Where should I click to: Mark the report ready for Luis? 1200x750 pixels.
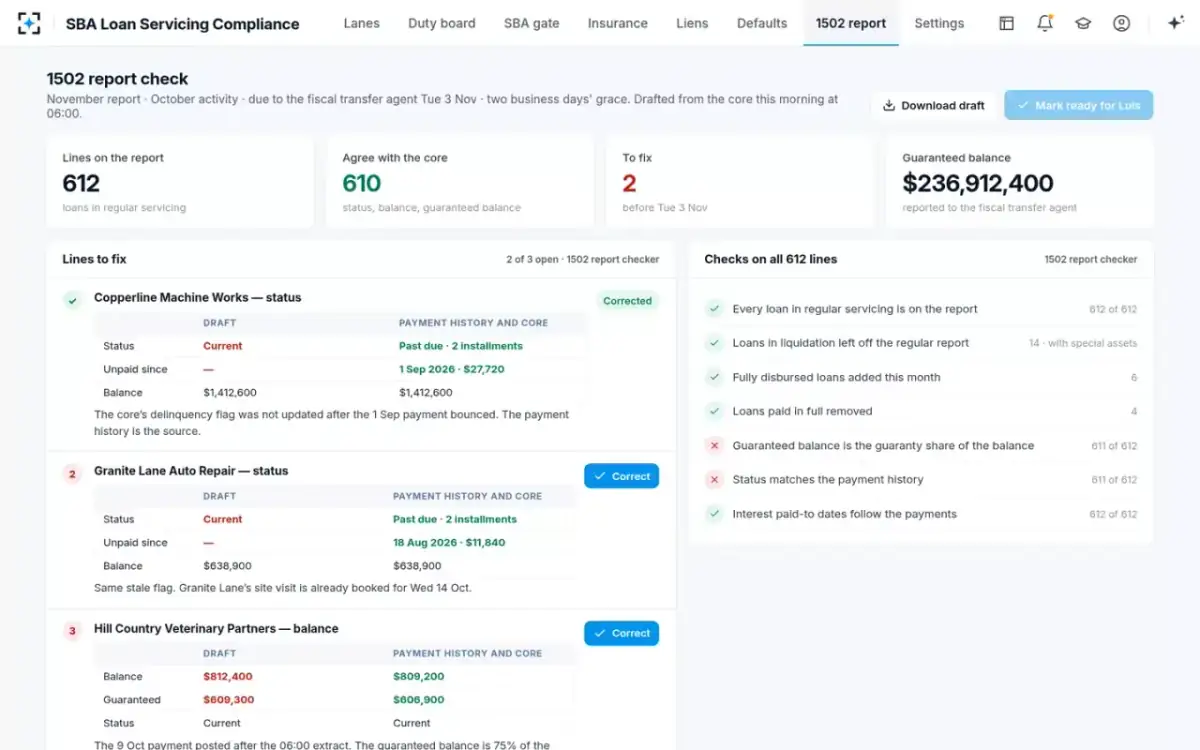(x=1078, y=105)
